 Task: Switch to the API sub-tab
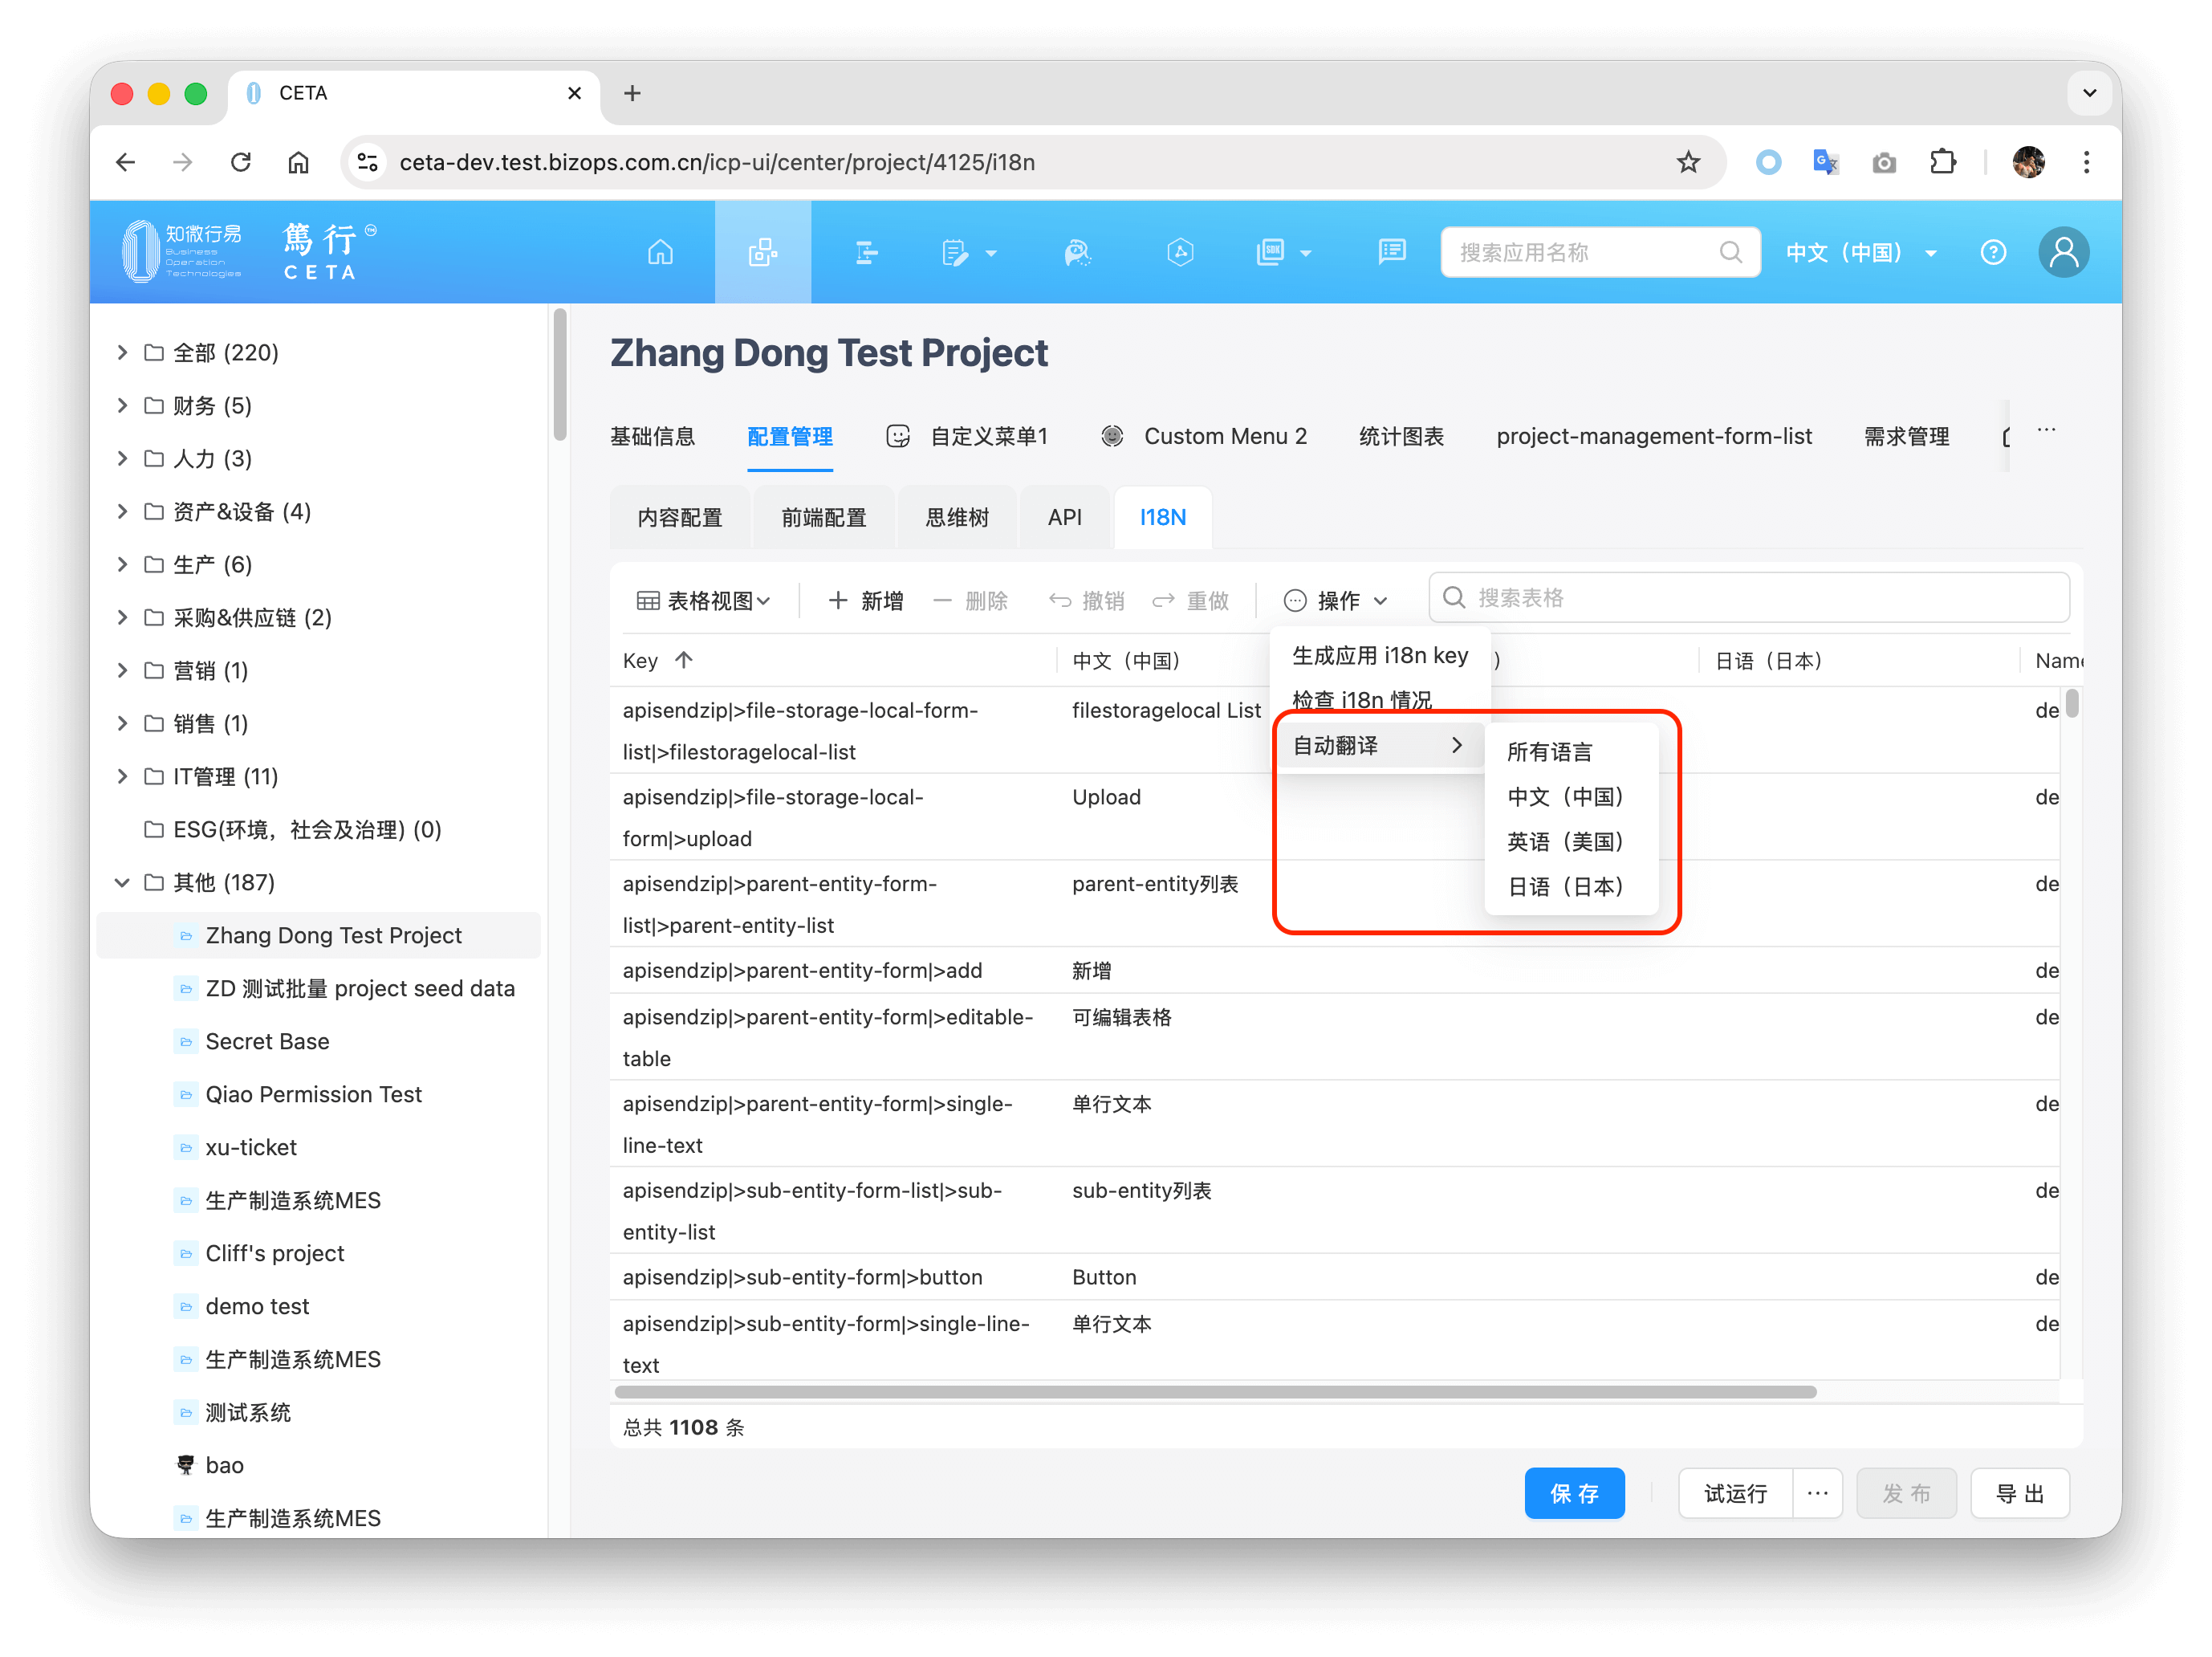(1064, 517)
